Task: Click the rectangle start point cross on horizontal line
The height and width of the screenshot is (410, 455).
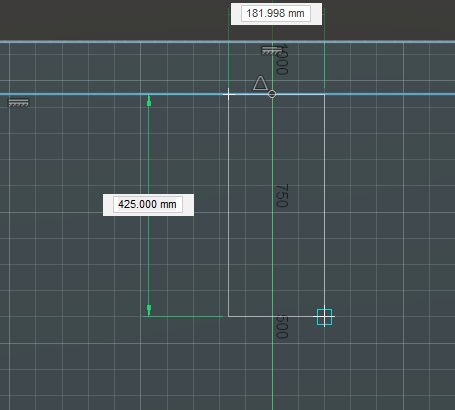Action: tap(228, 94)
